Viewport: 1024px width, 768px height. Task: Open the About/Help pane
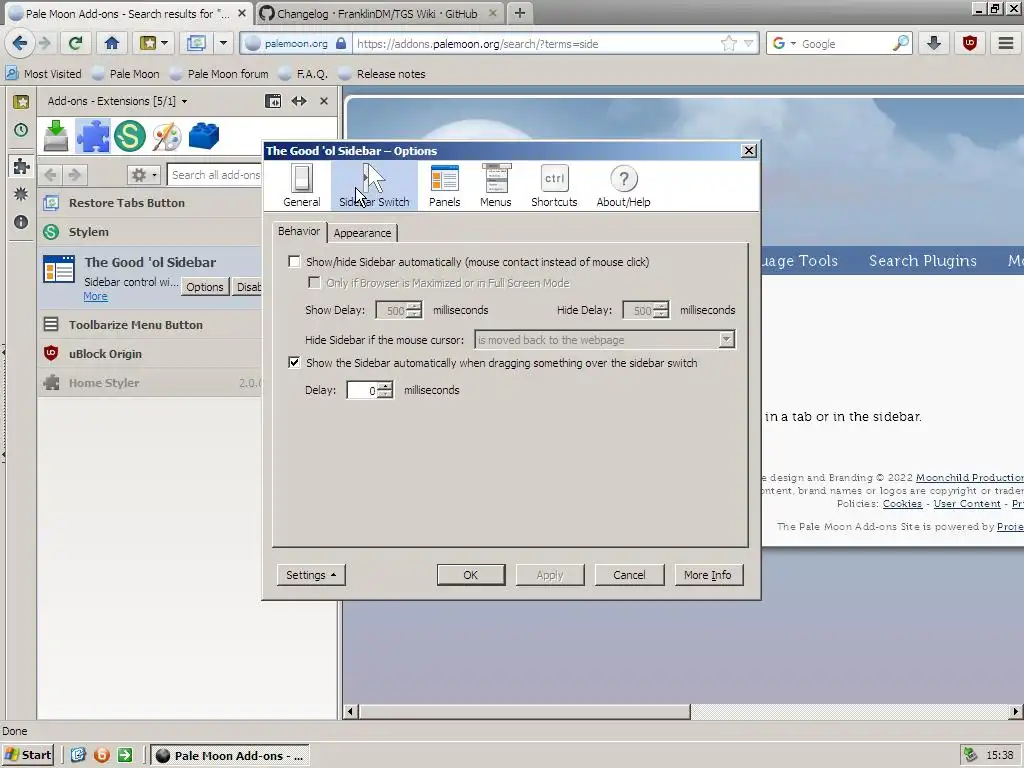(x=624, y=185)
